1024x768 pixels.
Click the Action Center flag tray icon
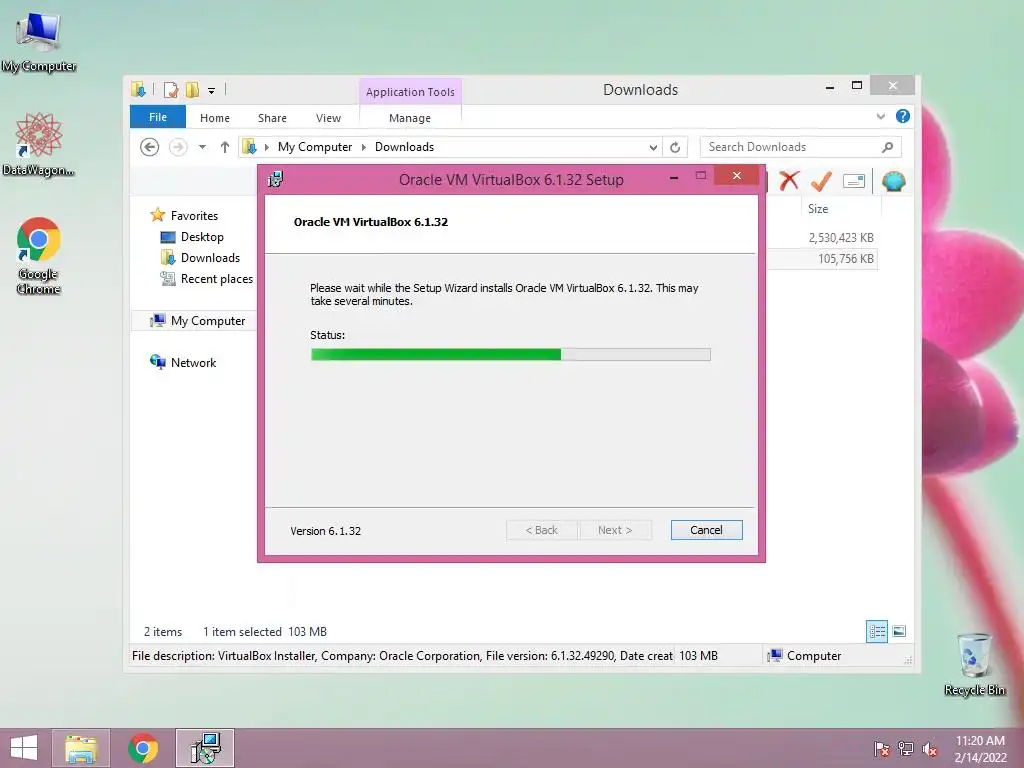pyautogui.click(x=881, y=749)
